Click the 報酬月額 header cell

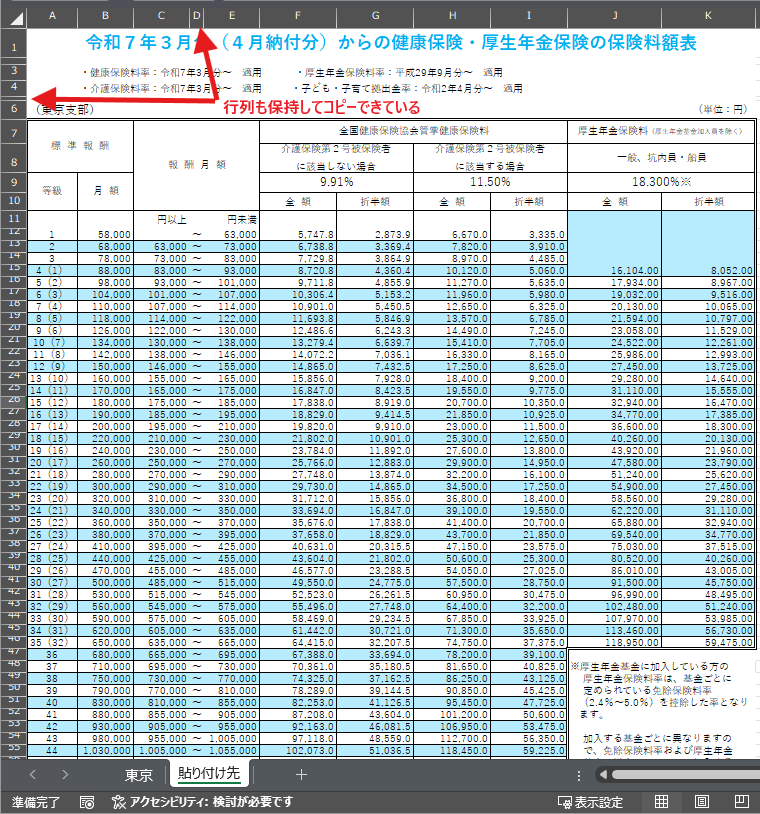(x=197, y=165)
